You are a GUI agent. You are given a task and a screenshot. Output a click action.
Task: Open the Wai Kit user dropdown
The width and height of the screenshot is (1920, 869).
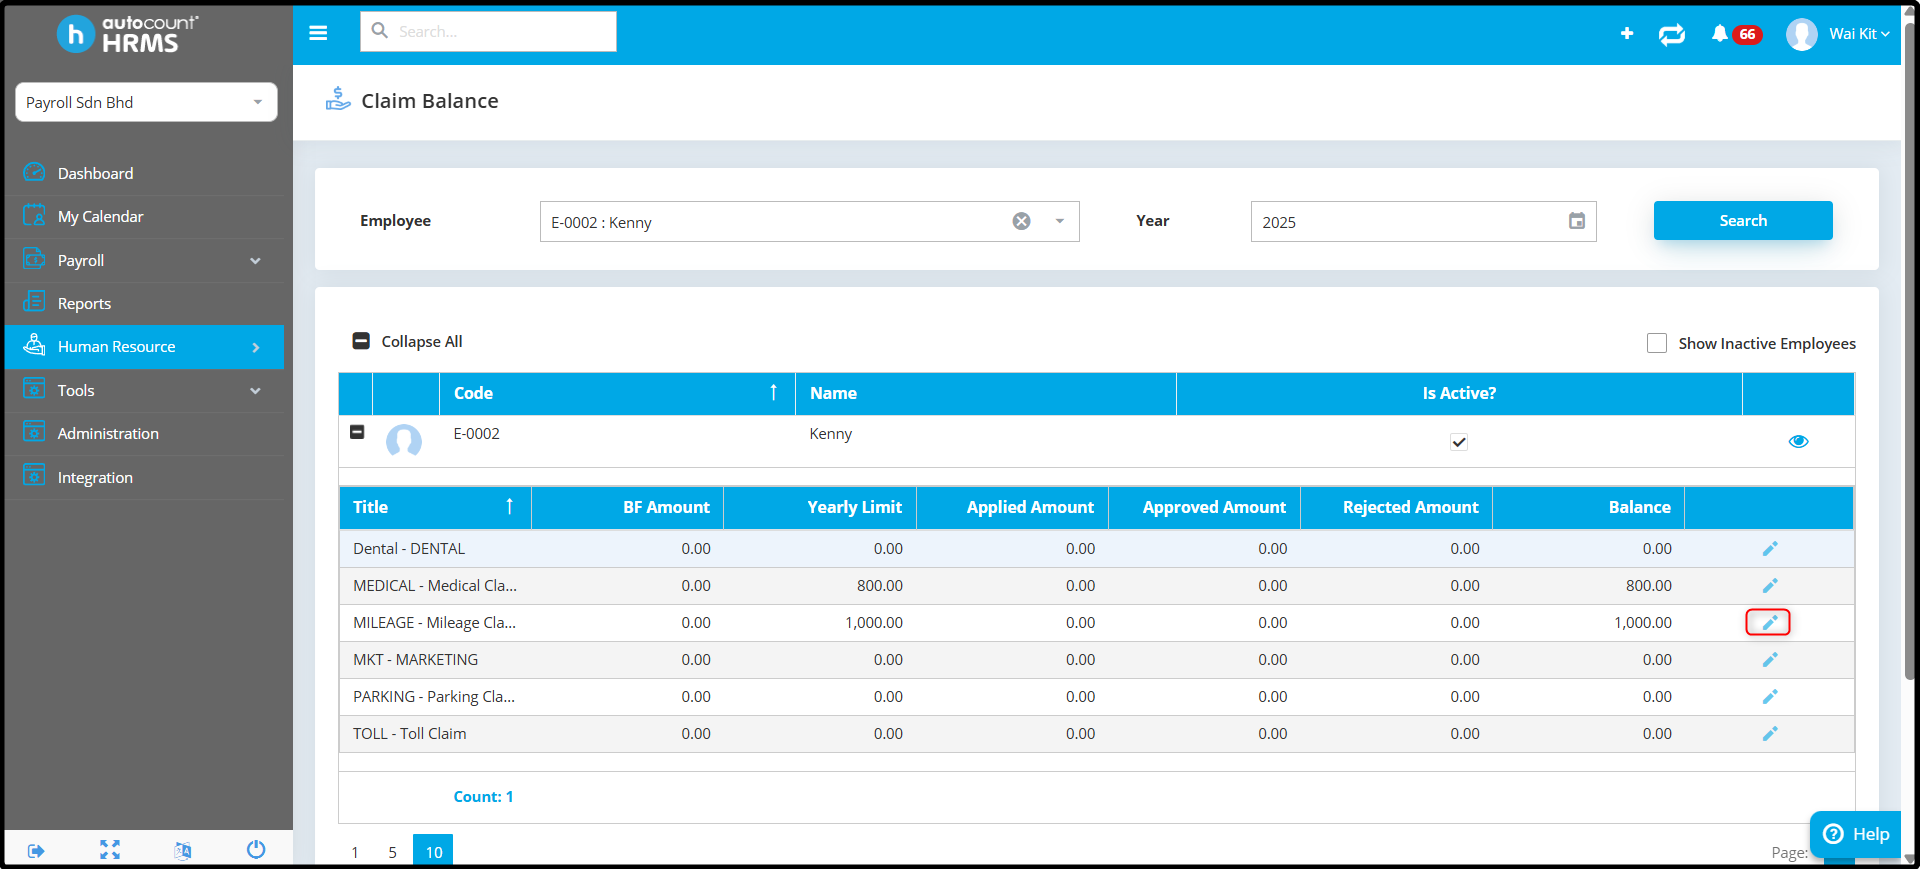pos(1860,34)
